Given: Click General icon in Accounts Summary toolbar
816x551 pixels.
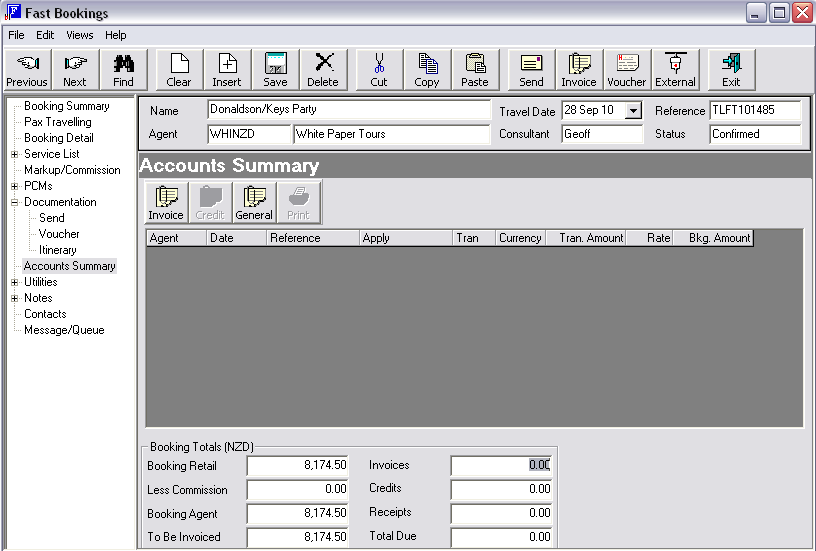Looking at the screenshot, I should pos(254,197).
